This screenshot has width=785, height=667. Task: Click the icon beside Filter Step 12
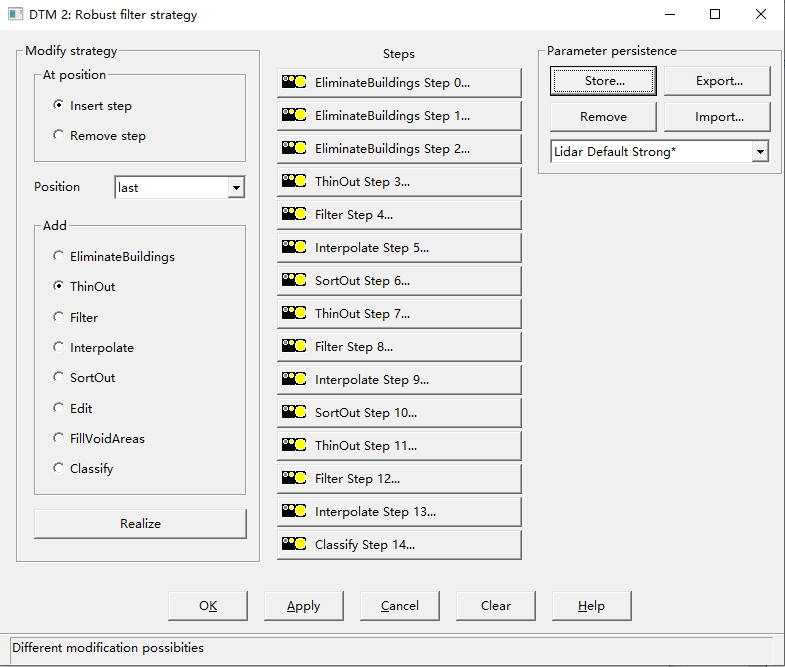(294, 479)
